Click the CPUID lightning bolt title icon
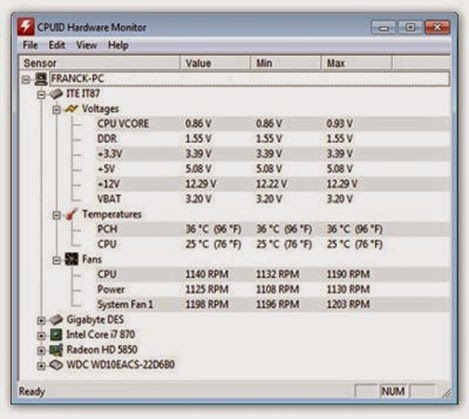 pos(26,27)
